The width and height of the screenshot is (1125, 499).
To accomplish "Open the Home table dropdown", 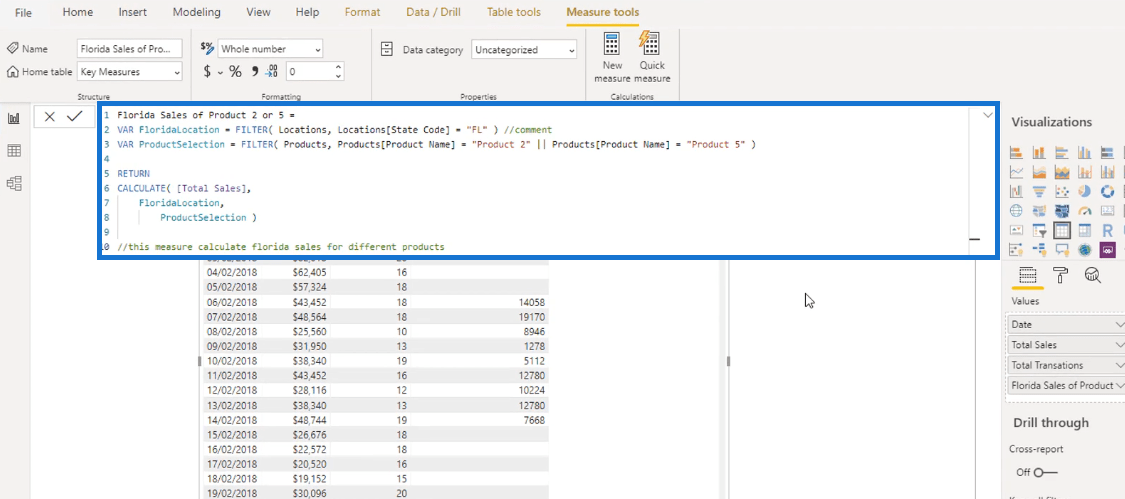I will point(130,72).
